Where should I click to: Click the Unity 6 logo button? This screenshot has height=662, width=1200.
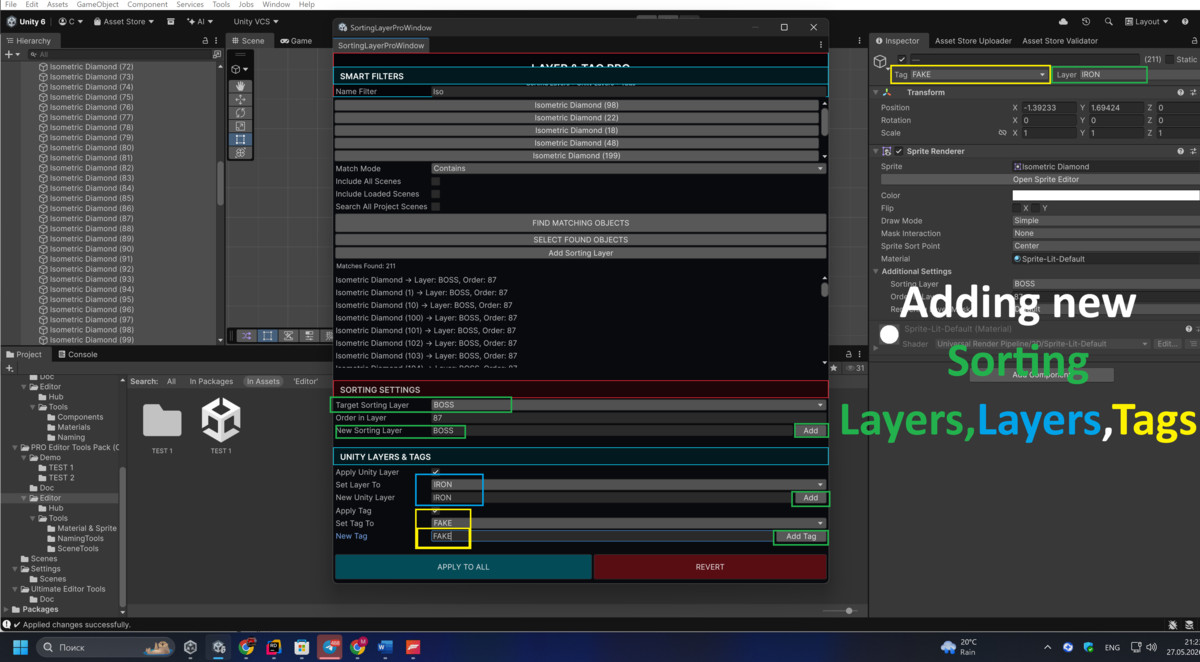tap(26, 21)
